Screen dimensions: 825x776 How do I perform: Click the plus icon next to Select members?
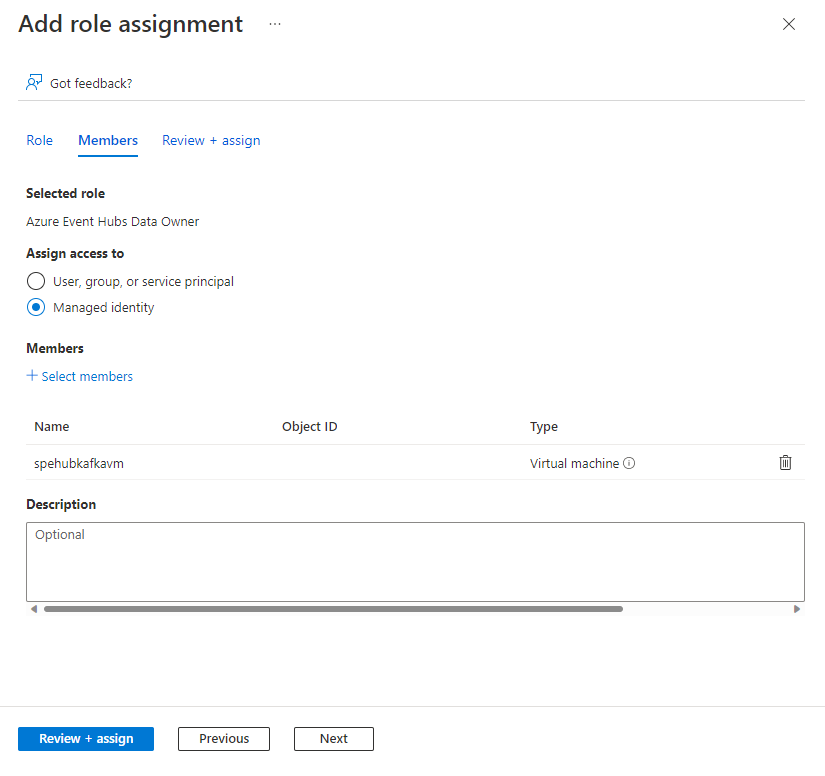click(x=31, y=376)
